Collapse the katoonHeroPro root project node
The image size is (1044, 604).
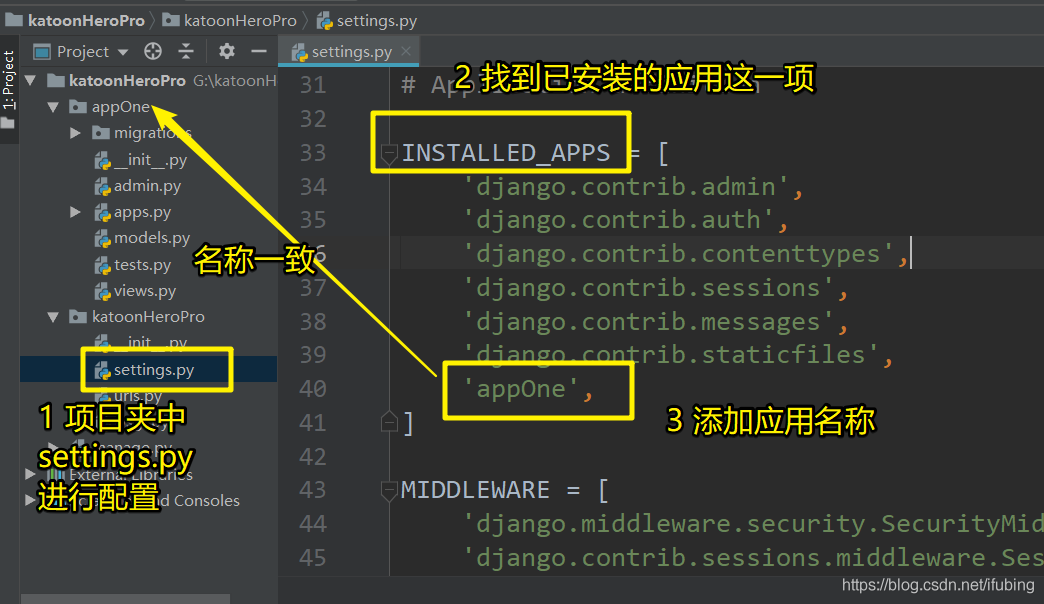pyautogui.click(x=31, y=81)
